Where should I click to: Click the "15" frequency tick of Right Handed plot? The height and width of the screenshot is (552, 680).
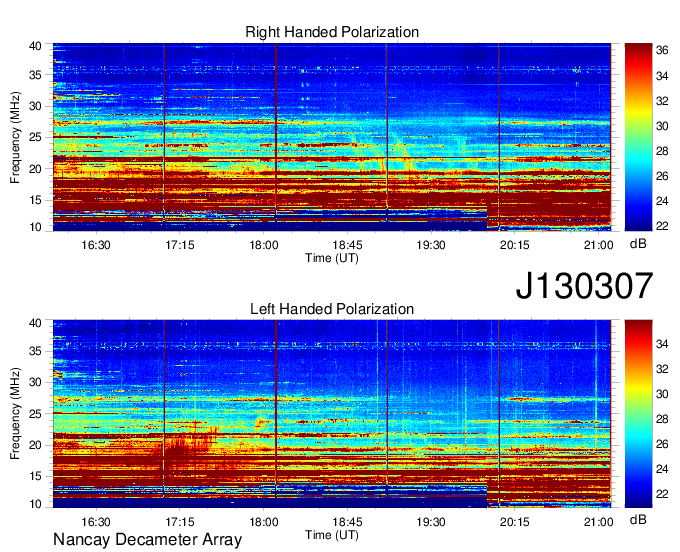pyautogui.click(x=36, y=200)
